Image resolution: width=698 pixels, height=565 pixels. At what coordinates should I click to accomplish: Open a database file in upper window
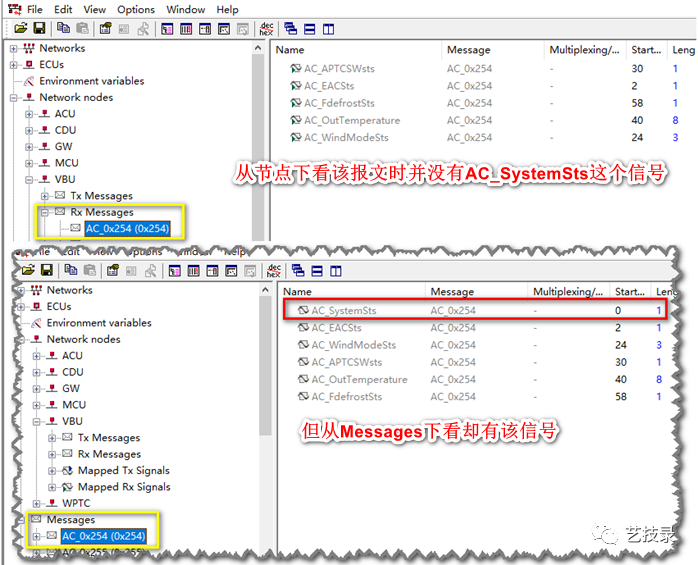tap(20, 29)
